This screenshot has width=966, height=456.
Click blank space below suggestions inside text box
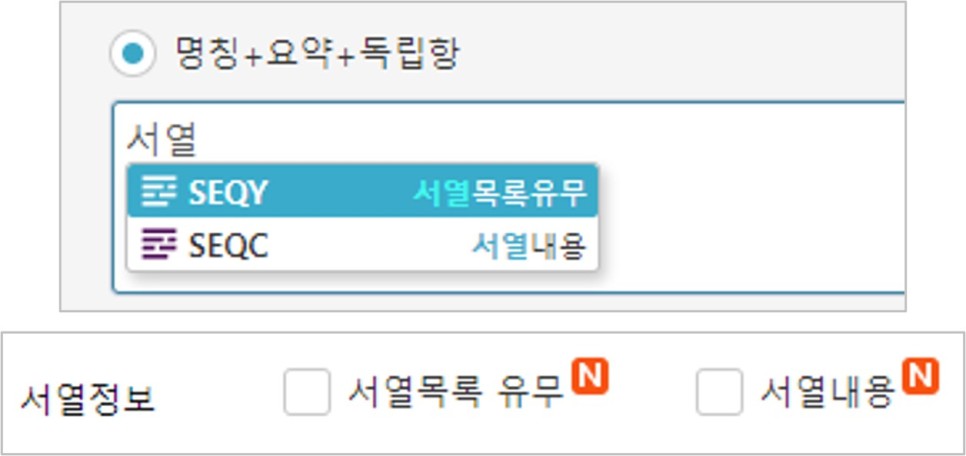point(357,280)
